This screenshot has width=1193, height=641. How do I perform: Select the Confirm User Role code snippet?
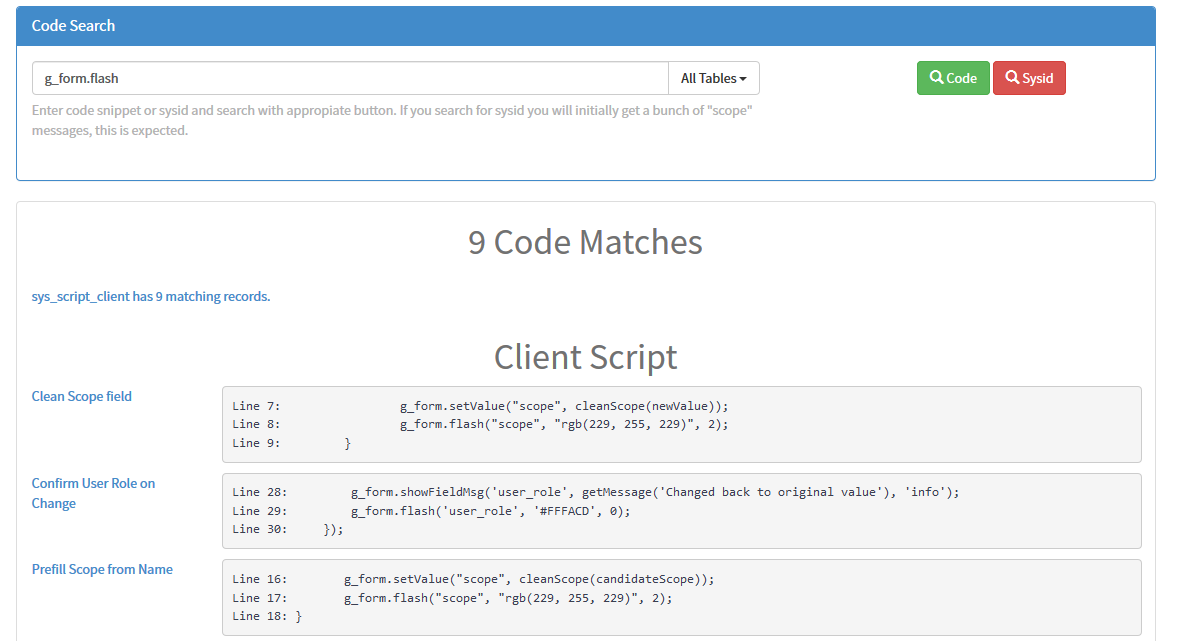(x=679, y=510)
